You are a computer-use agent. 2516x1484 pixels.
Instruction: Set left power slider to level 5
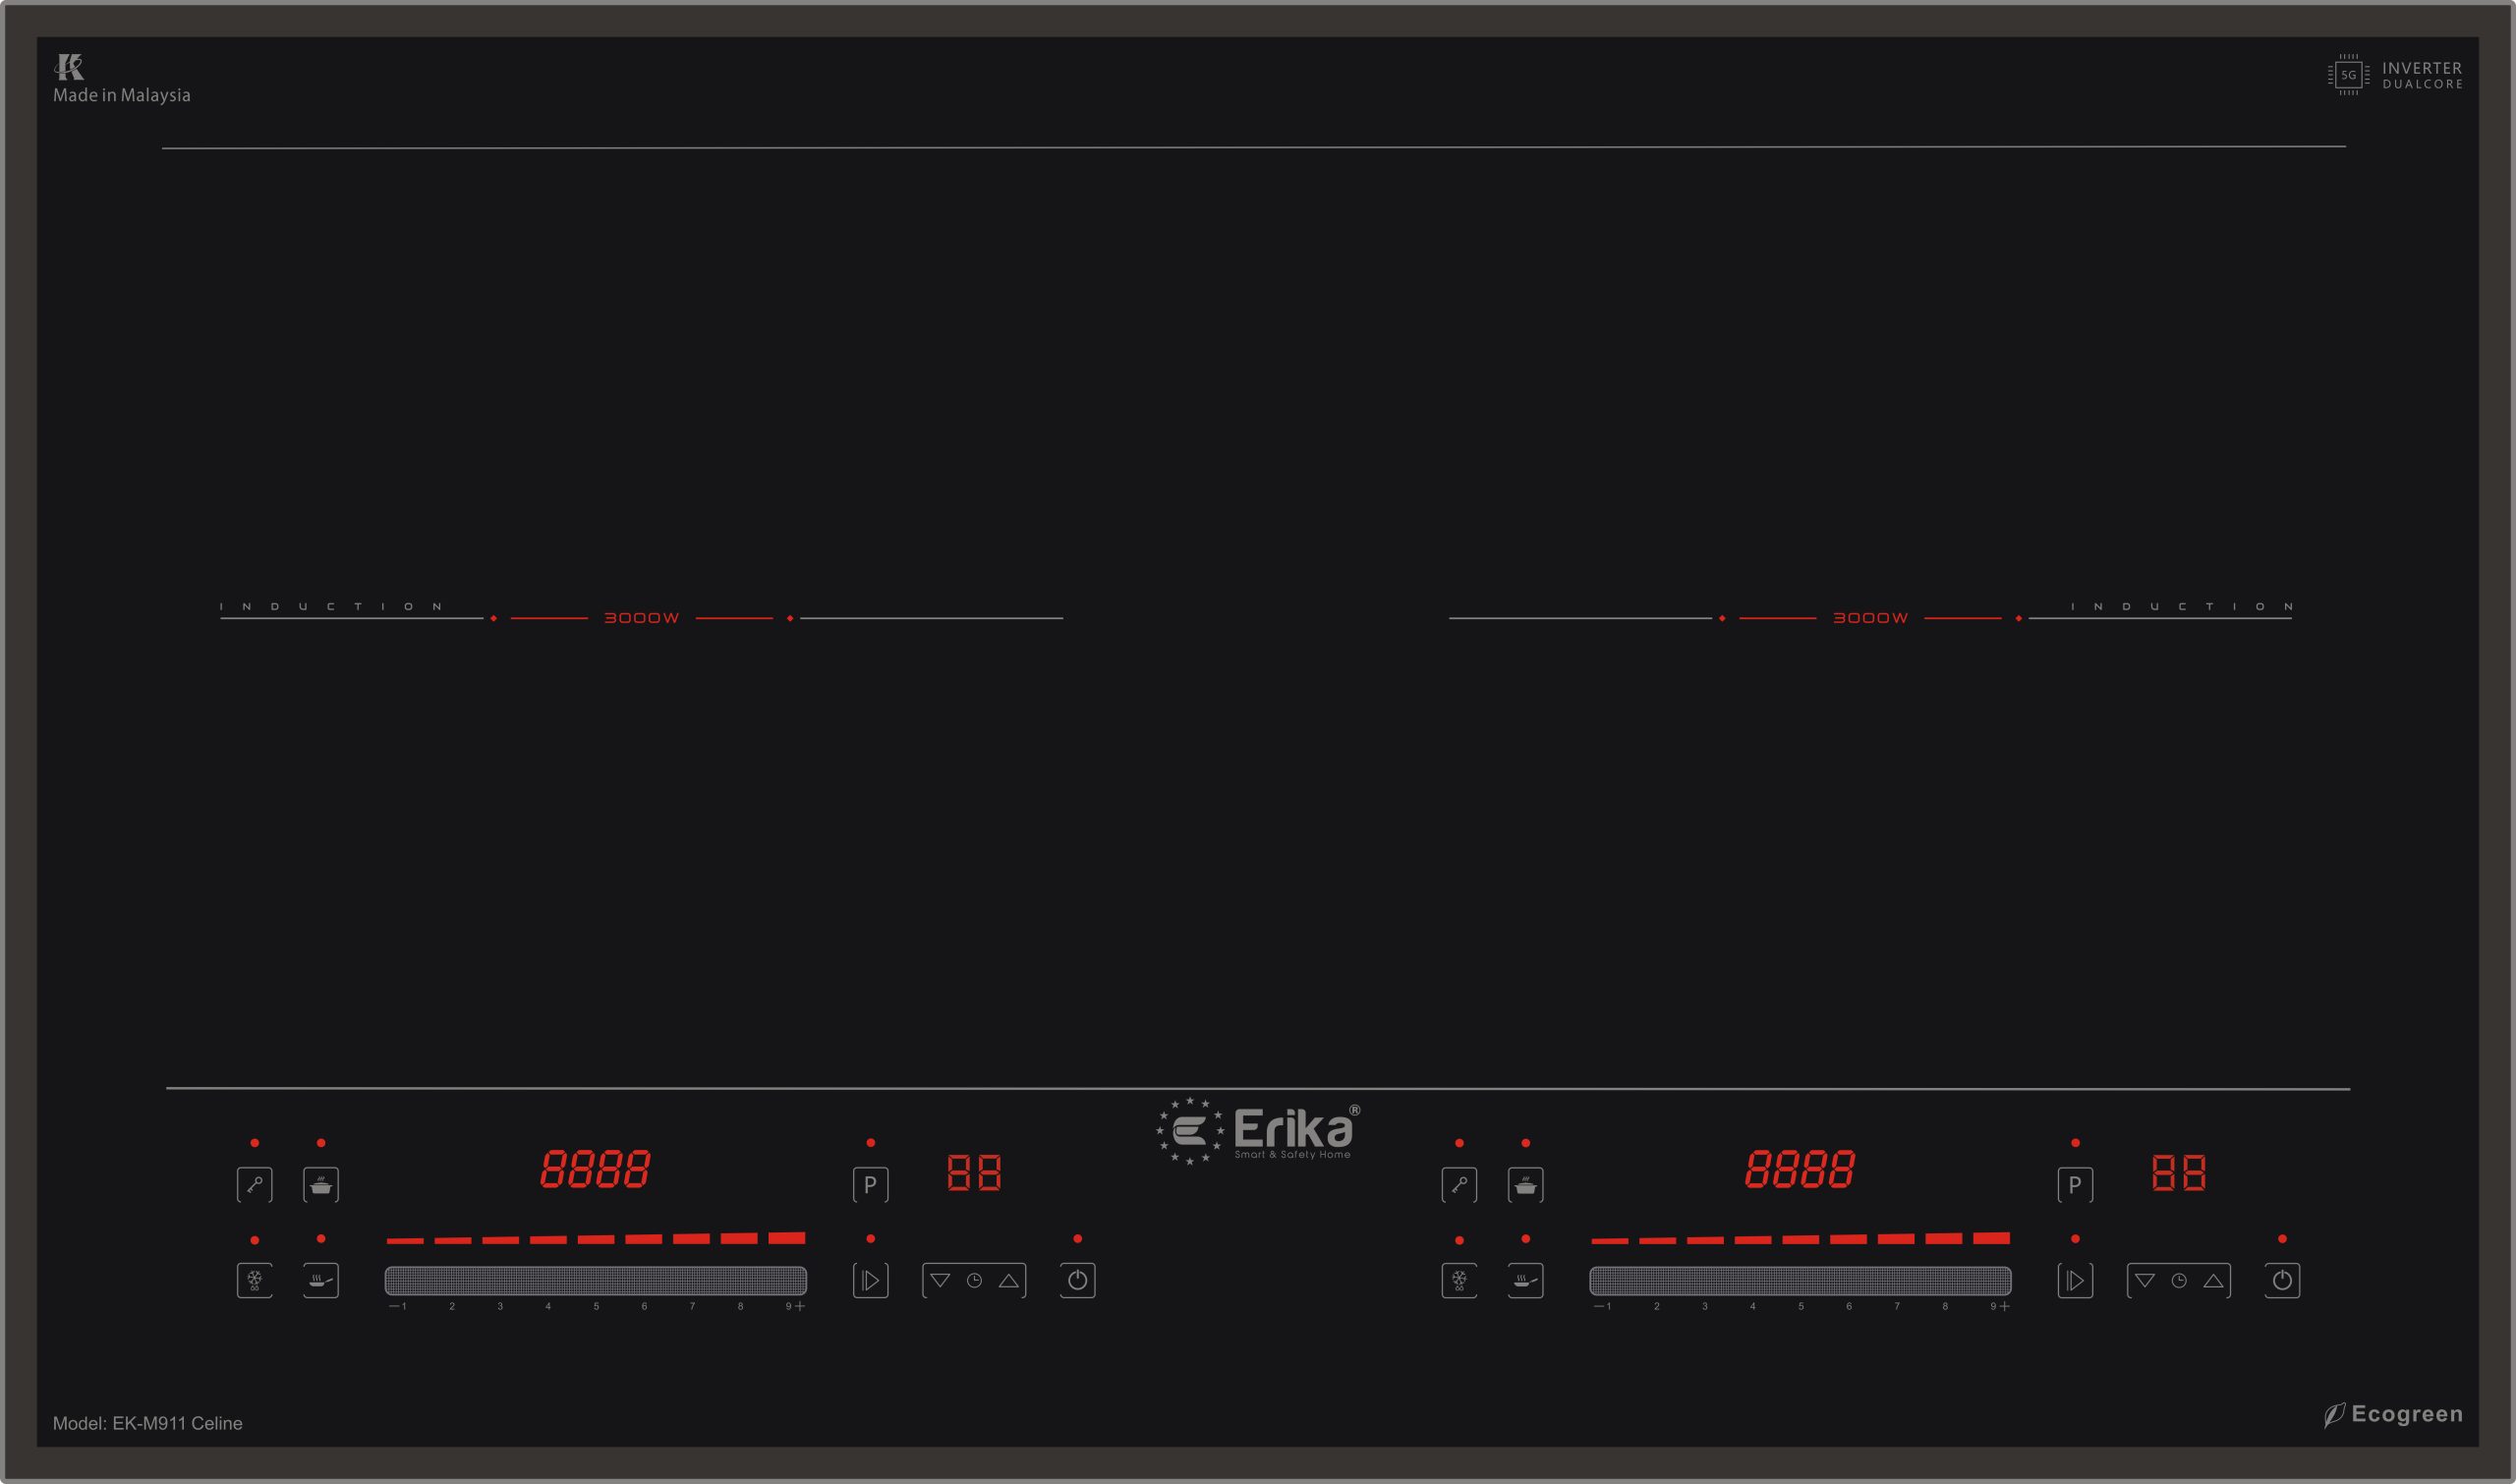point(596,1281)
